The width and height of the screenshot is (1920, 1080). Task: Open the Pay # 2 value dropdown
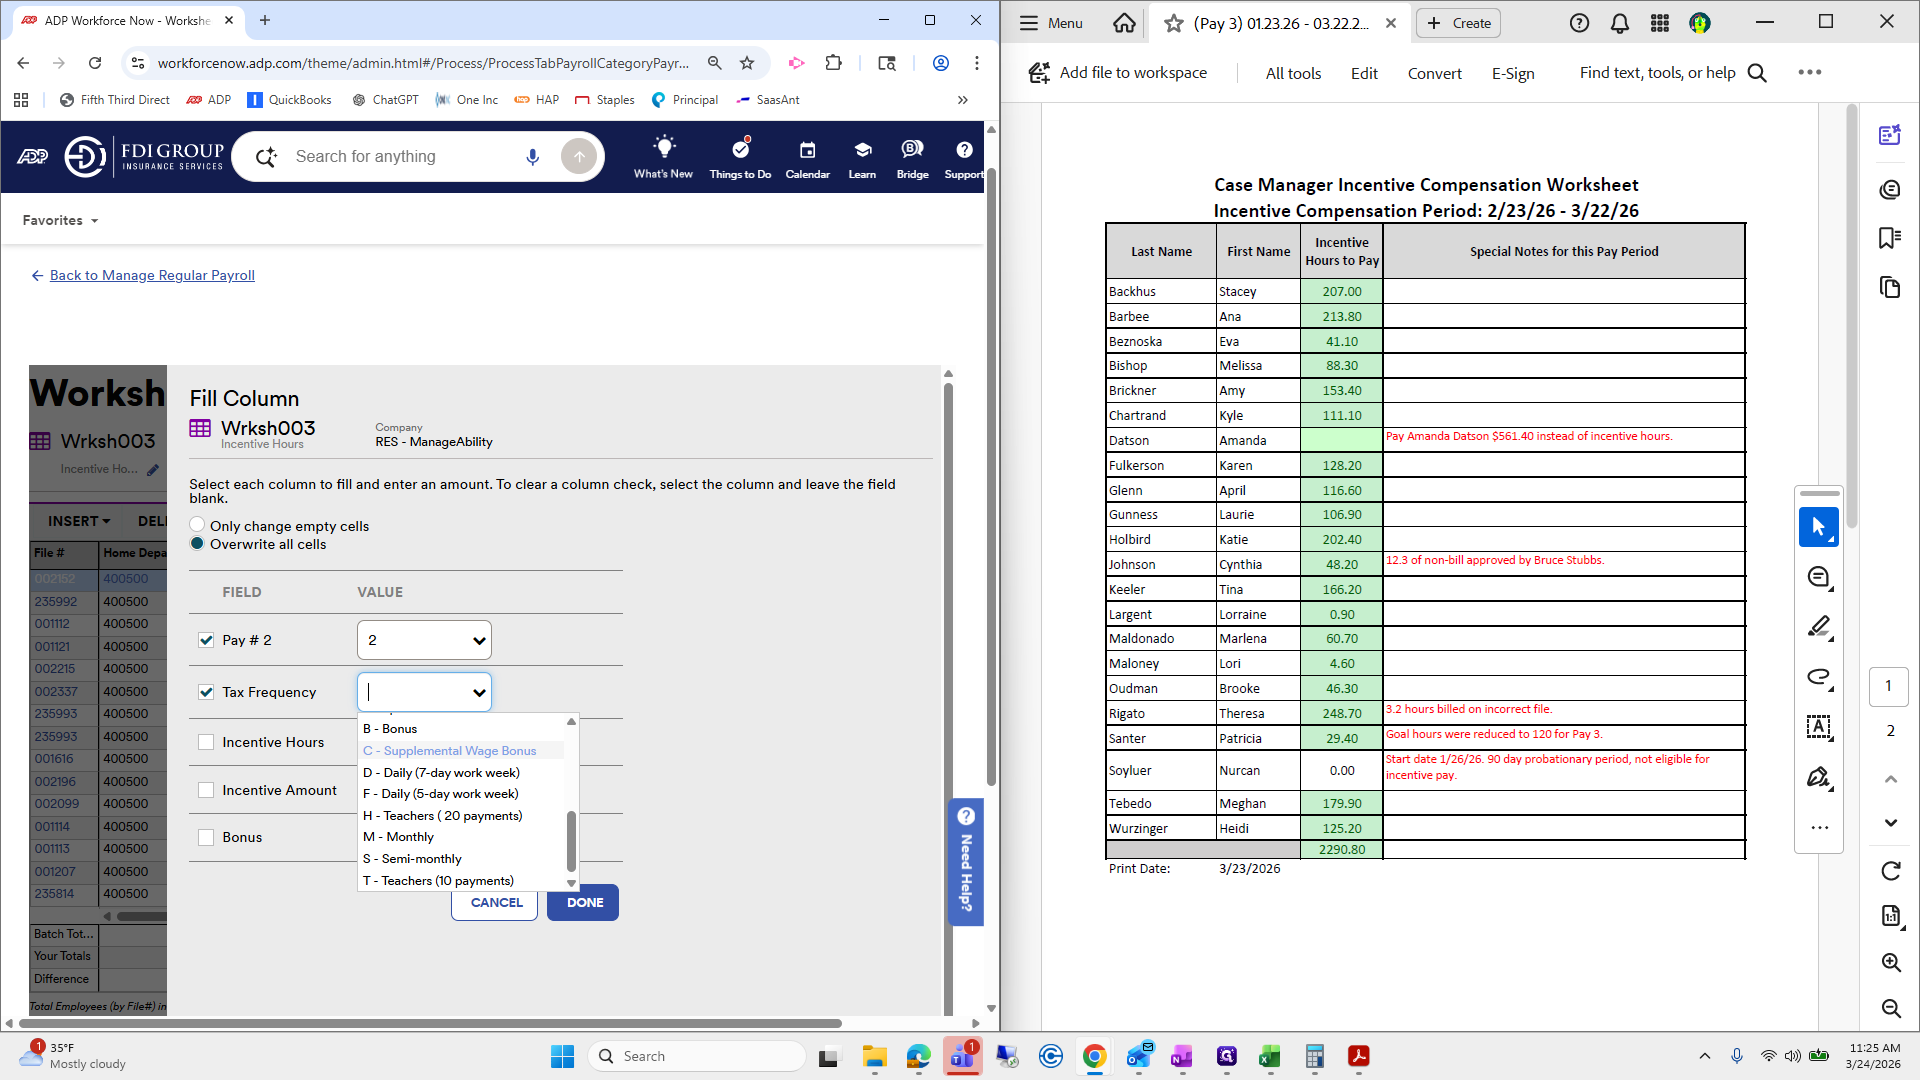point(423,639)
